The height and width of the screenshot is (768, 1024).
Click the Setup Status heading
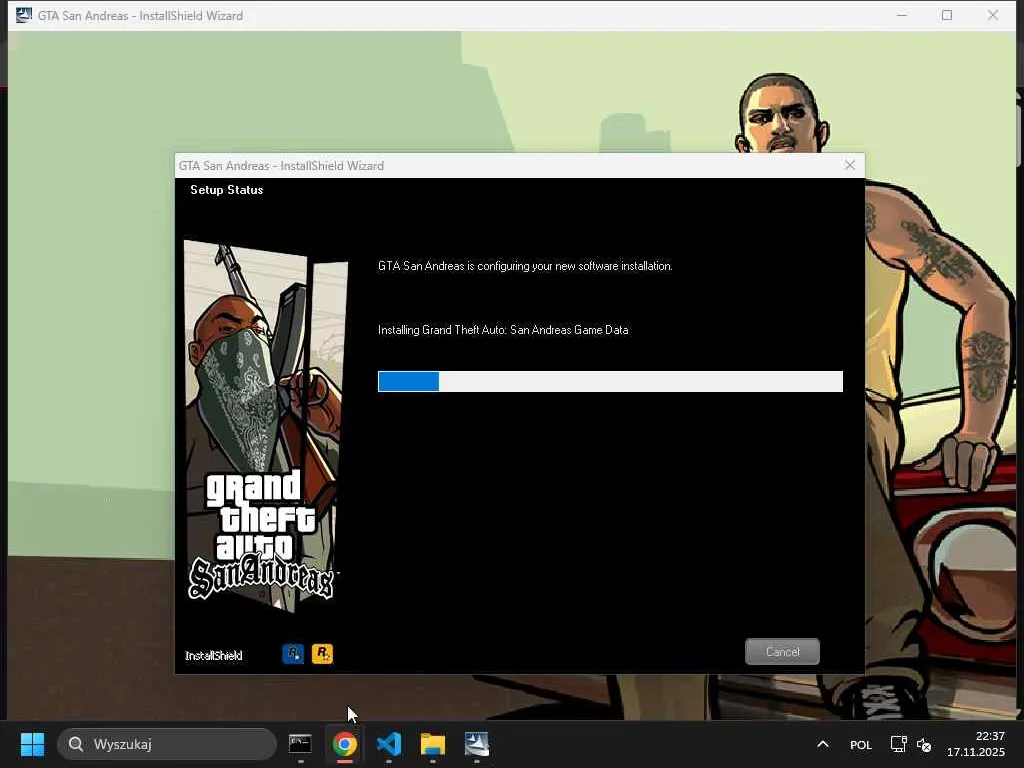click(x=227, y=190)
